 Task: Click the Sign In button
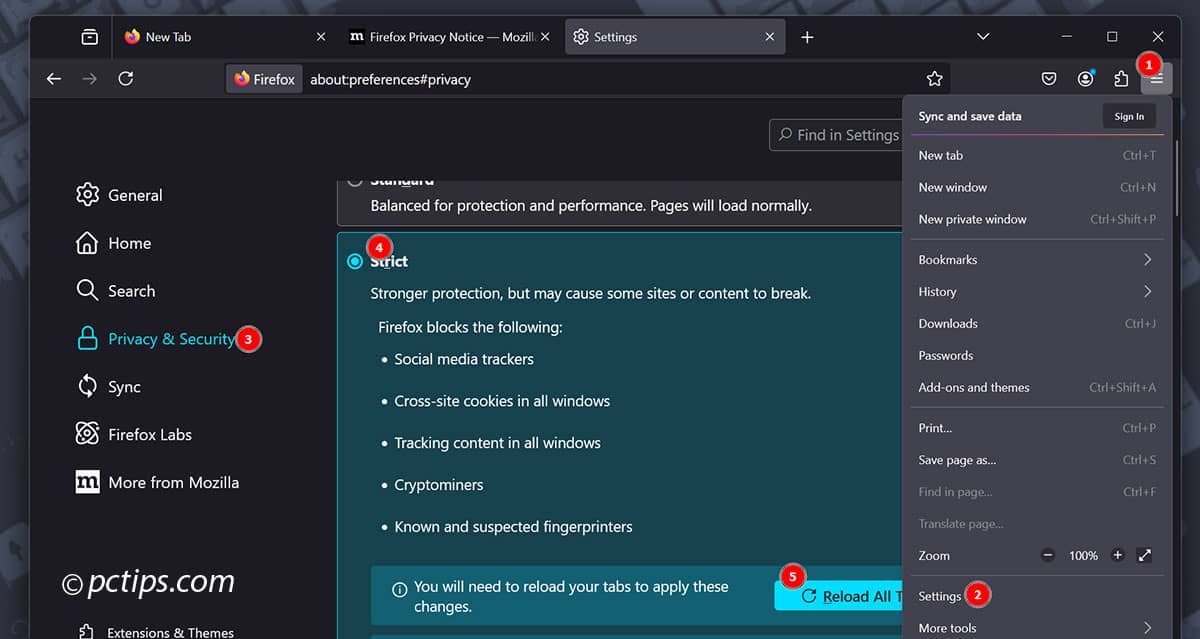(x=1129, y=116)
